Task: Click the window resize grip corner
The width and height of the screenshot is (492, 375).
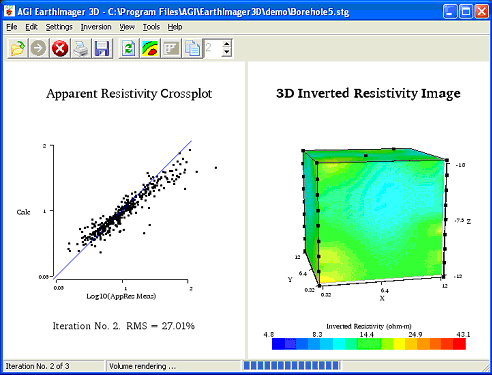Action: 486,367
